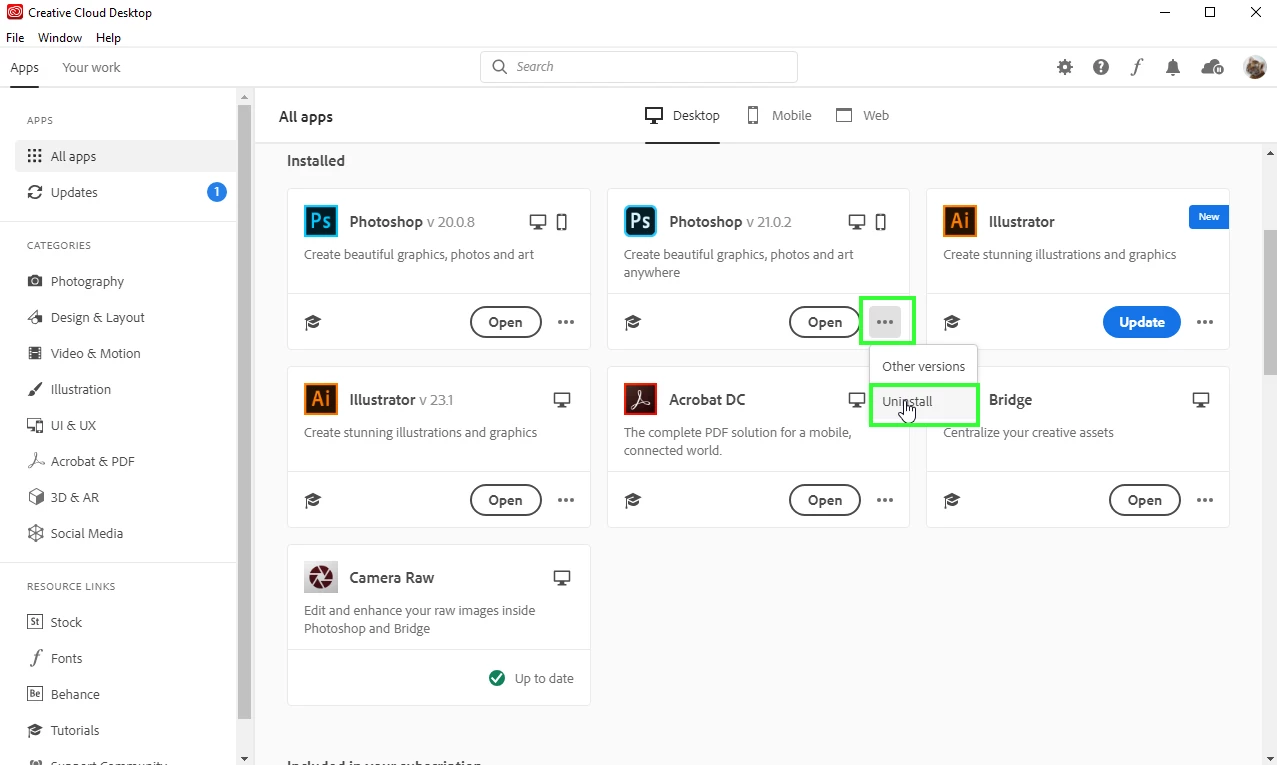Choose Other versions from the menu
The image size is (1277, 765).
(x=923, y=366)
